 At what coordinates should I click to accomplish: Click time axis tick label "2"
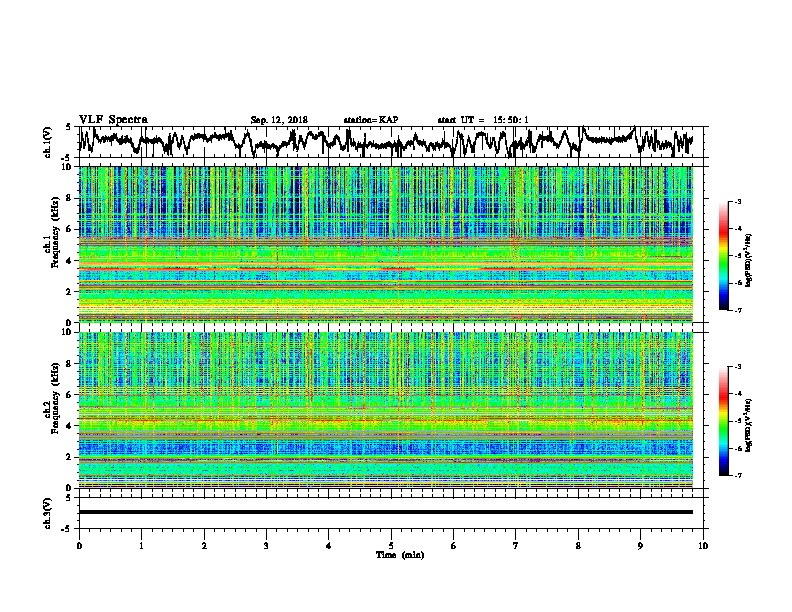pyautogui.click(x=204, y=545)
